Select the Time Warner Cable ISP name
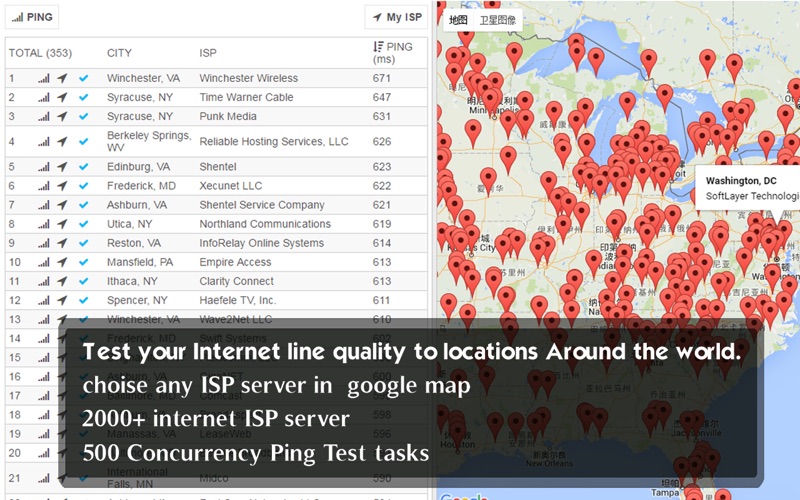 coord(246,97)
